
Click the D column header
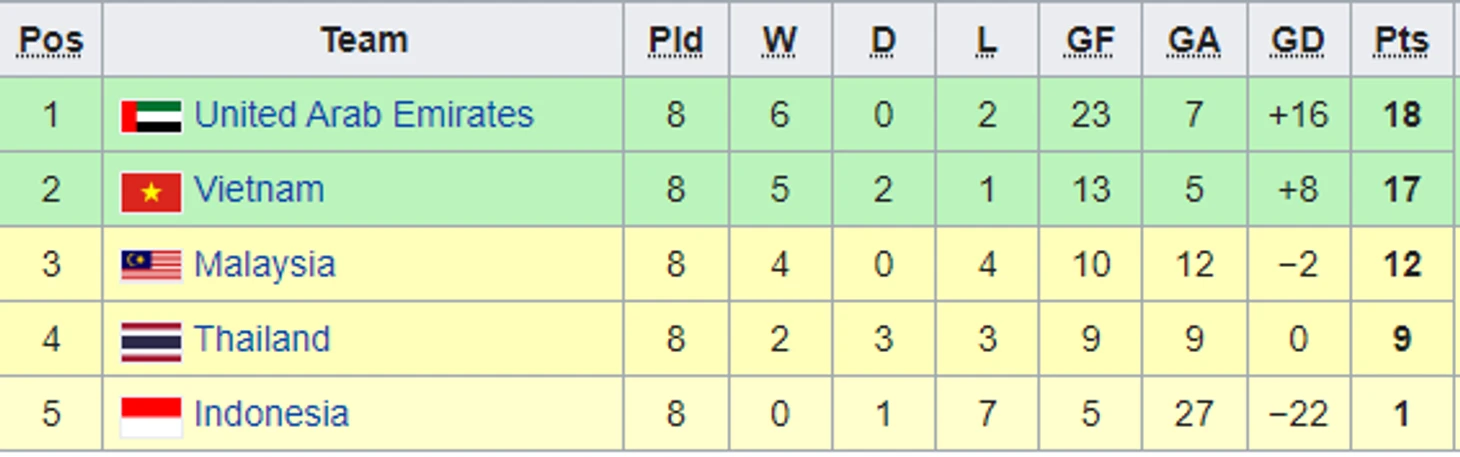click(883, 40)
